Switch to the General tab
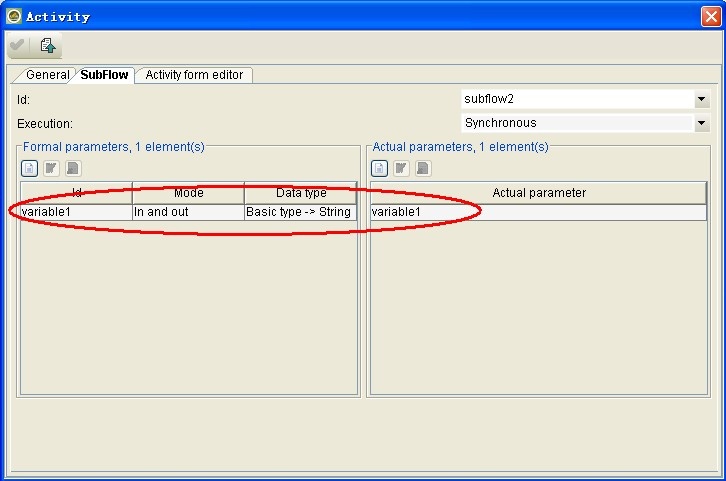This screenshot has height=481, width=726. tap(46, 75)
